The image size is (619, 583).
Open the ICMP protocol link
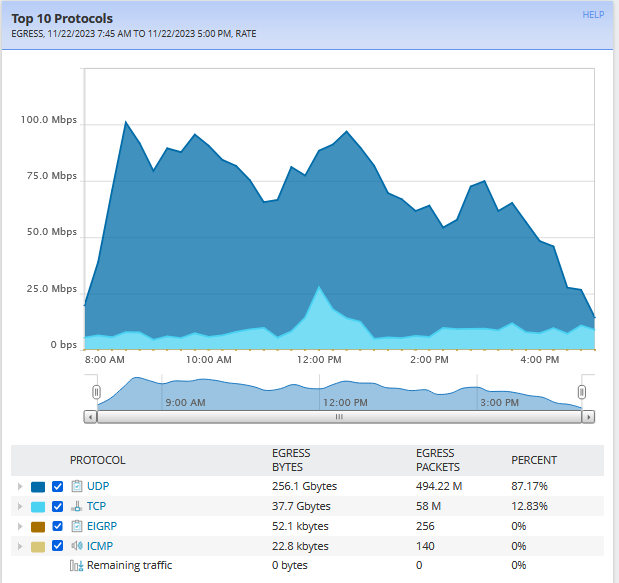click(100, 546)
